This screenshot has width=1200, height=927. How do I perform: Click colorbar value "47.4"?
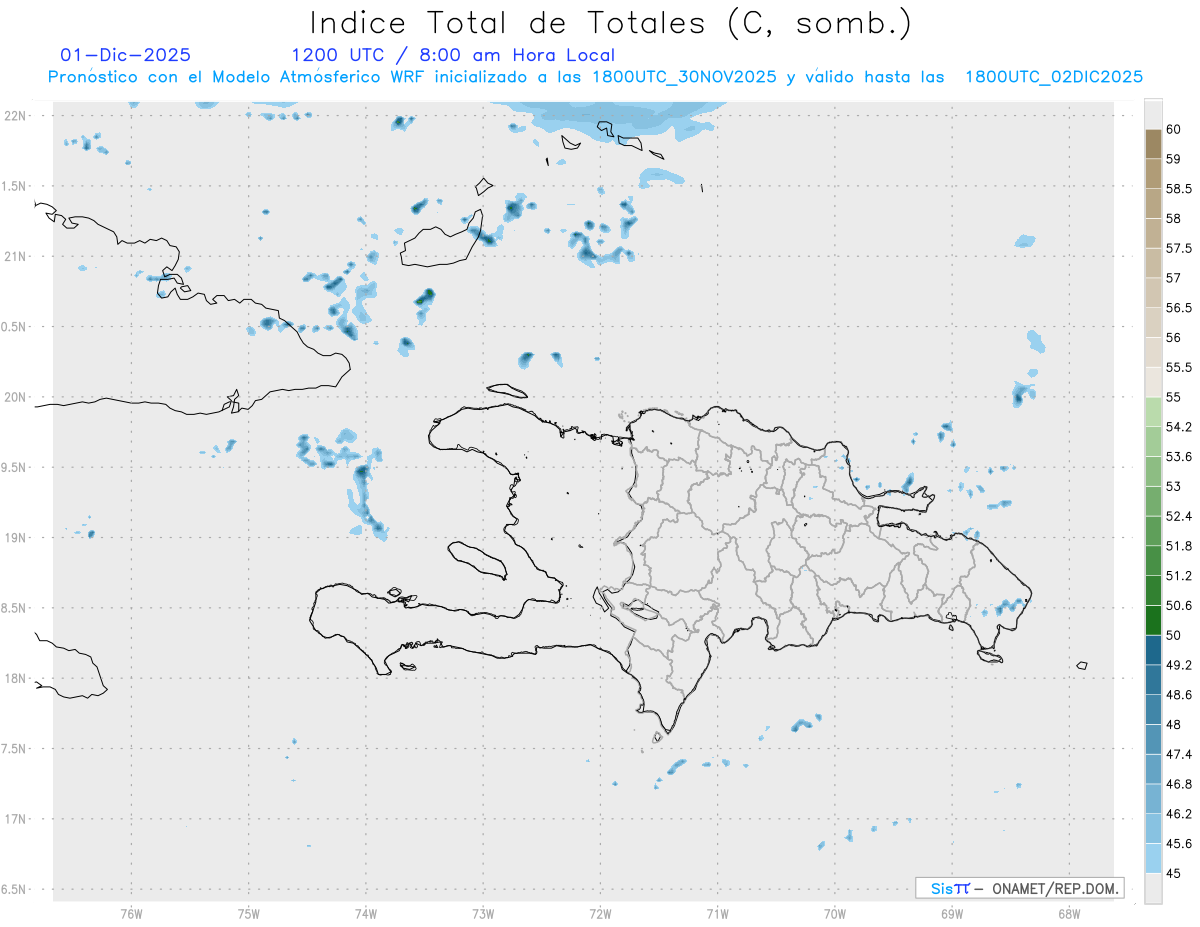[1179, 754]
